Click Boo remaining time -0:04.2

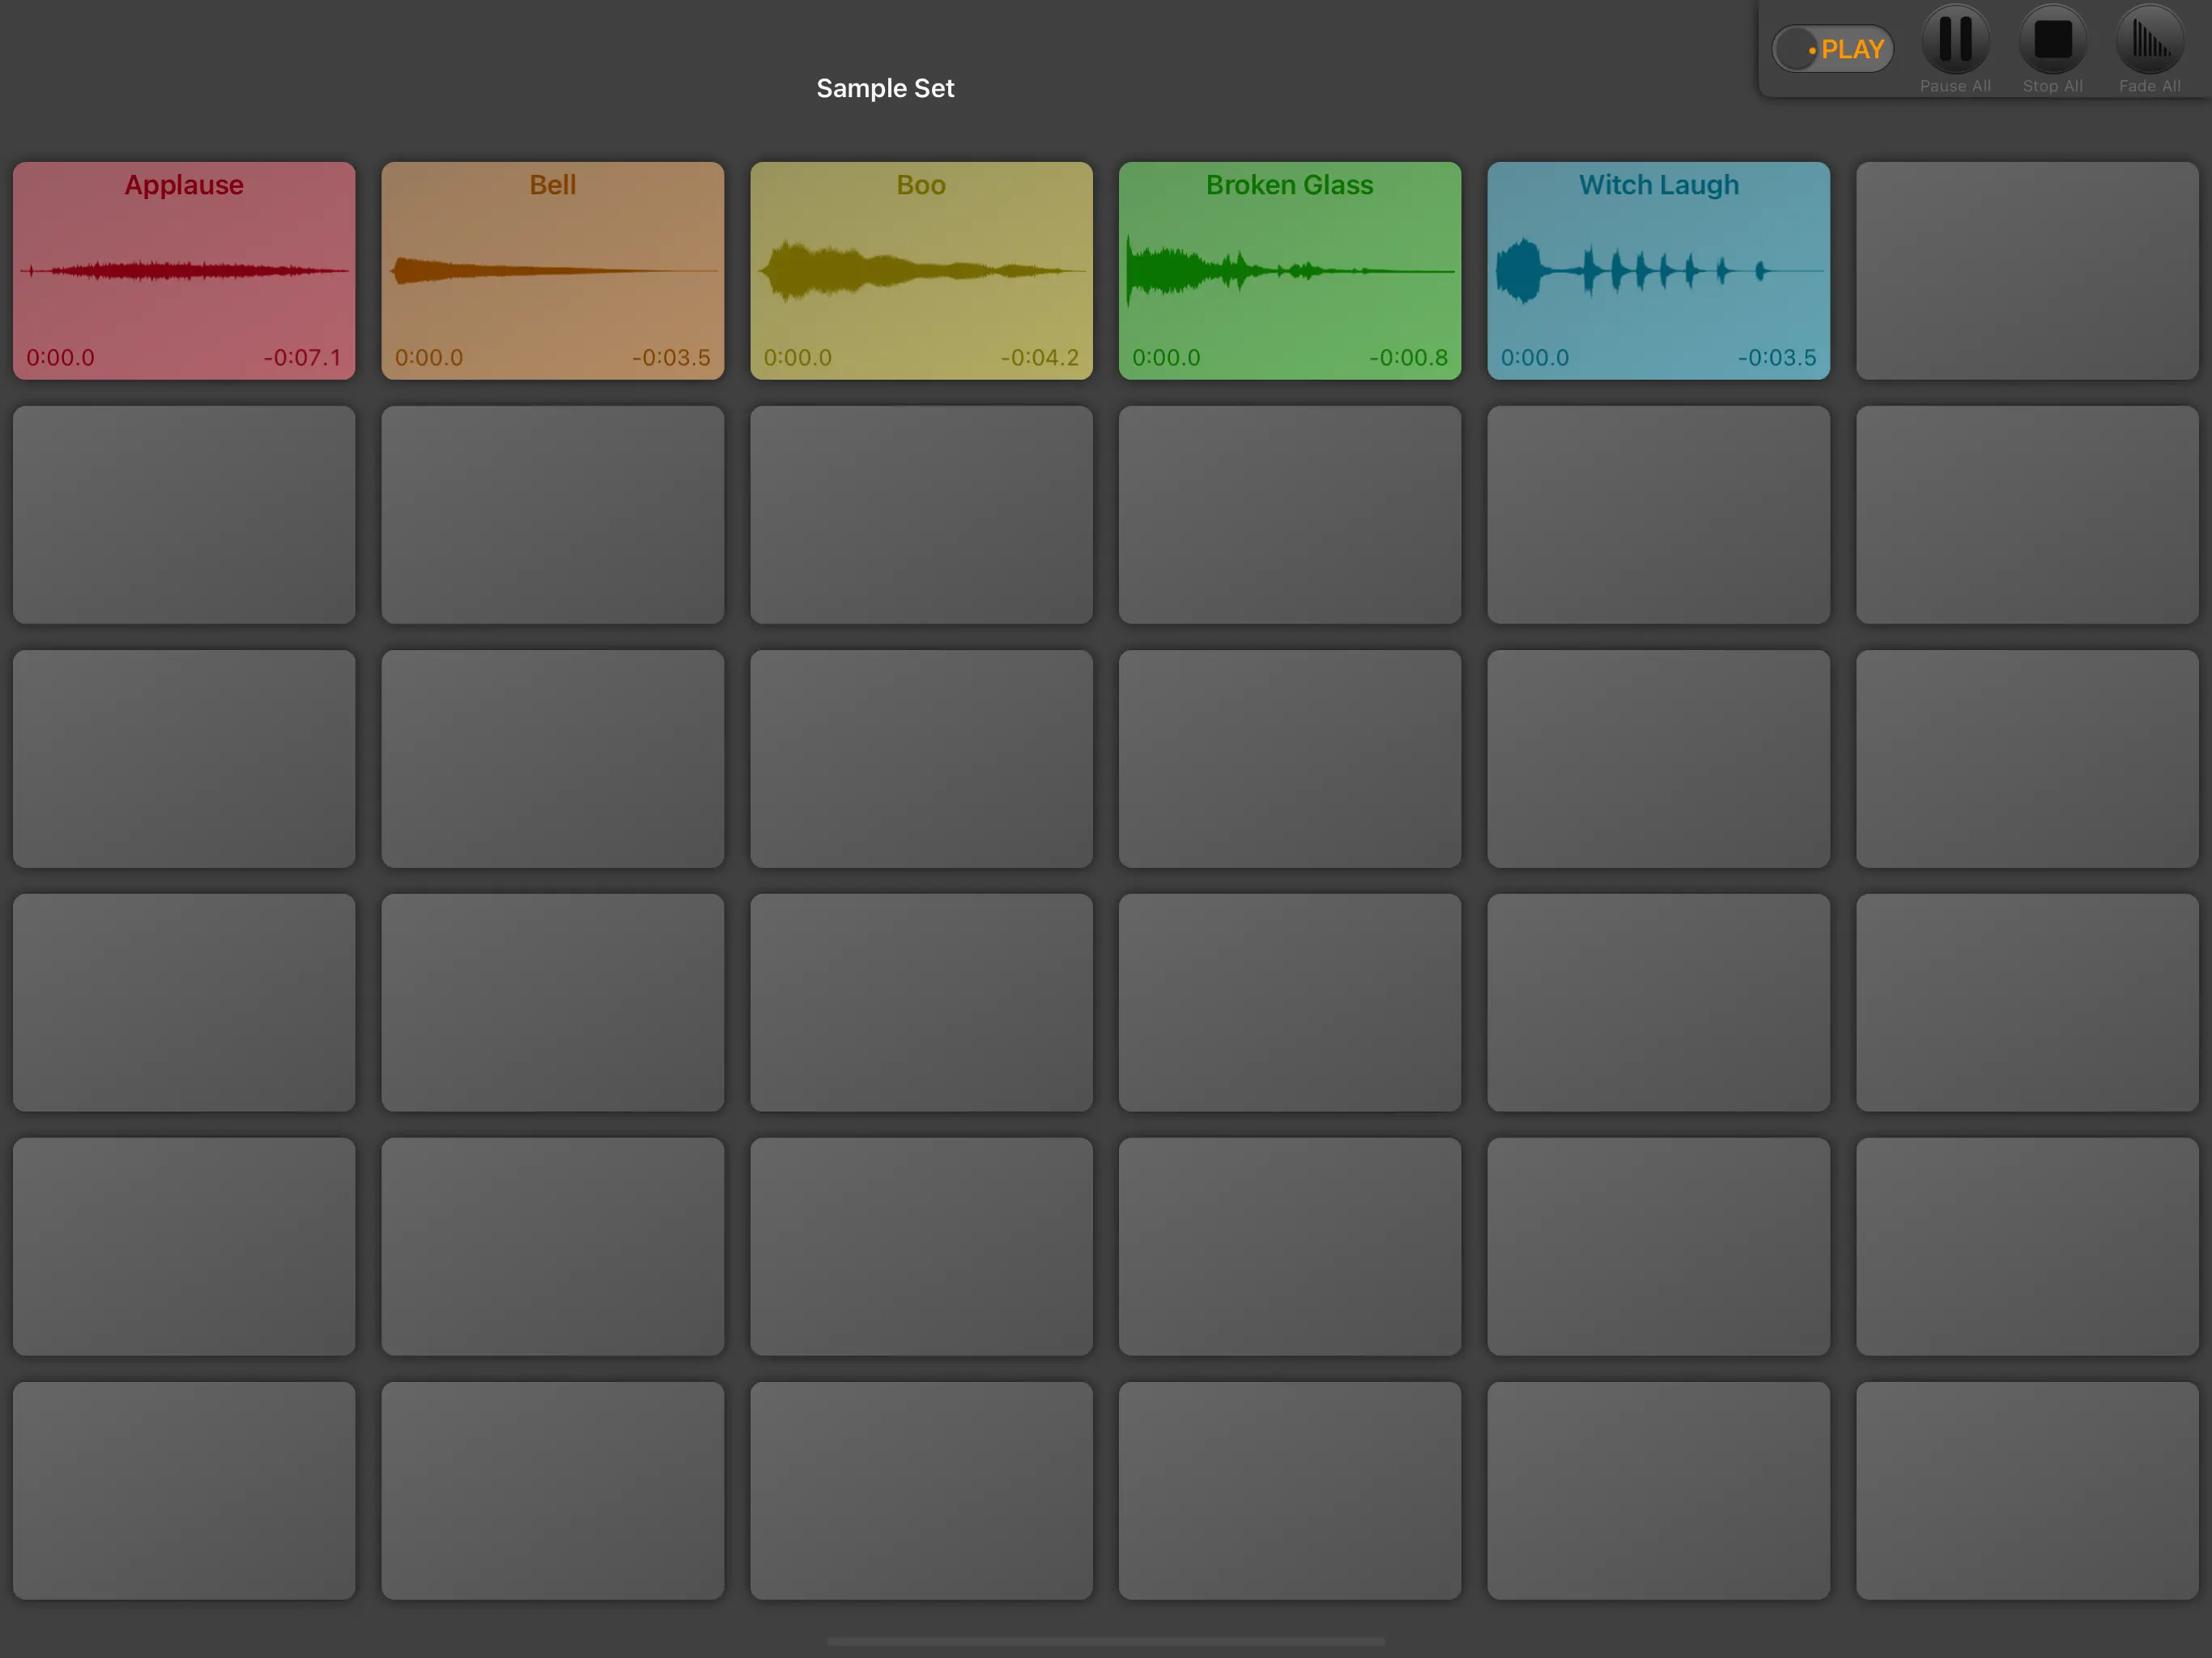pyautogui.click(x=1039, y=357)
